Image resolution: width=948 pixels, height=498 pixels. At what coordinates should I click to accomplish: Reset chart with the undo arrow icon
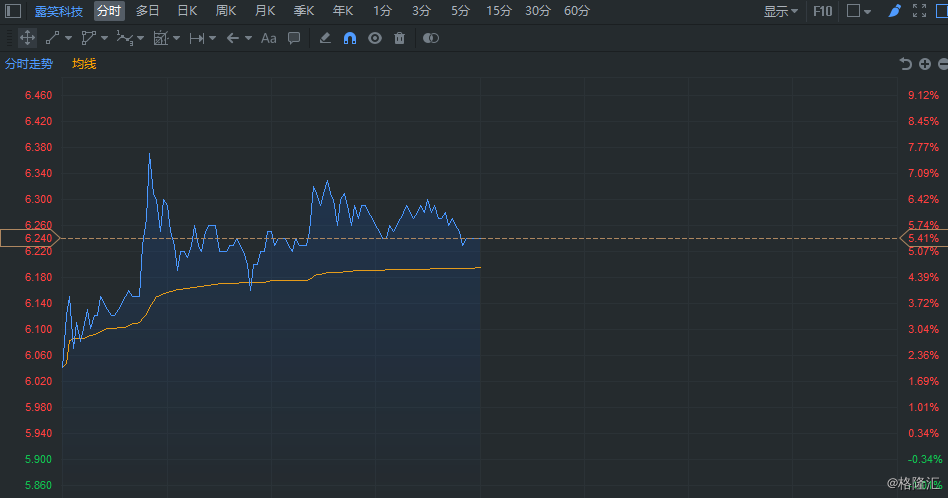pyautogui.click(x=905, y=63)
